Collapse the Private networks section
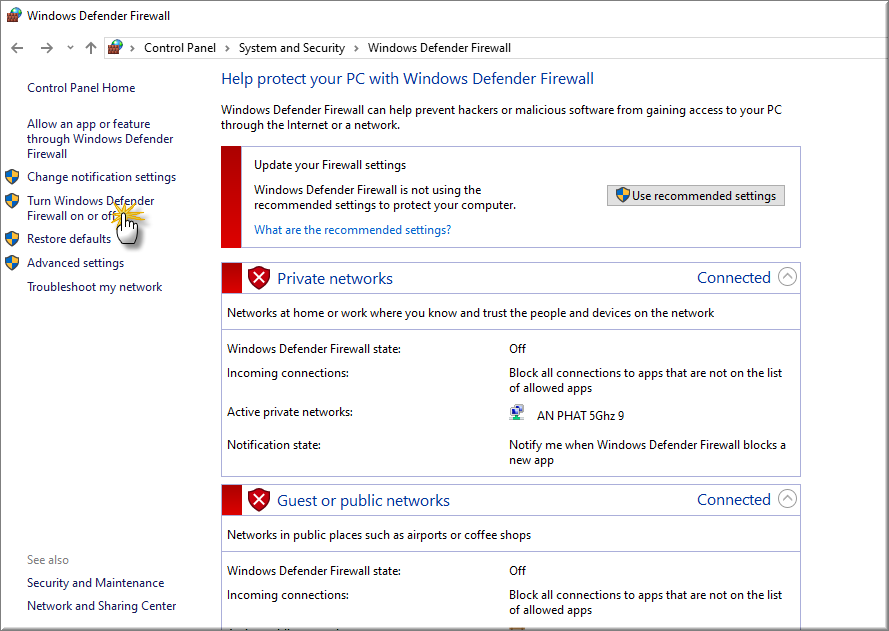889x631 pixels. click(788, 277)
